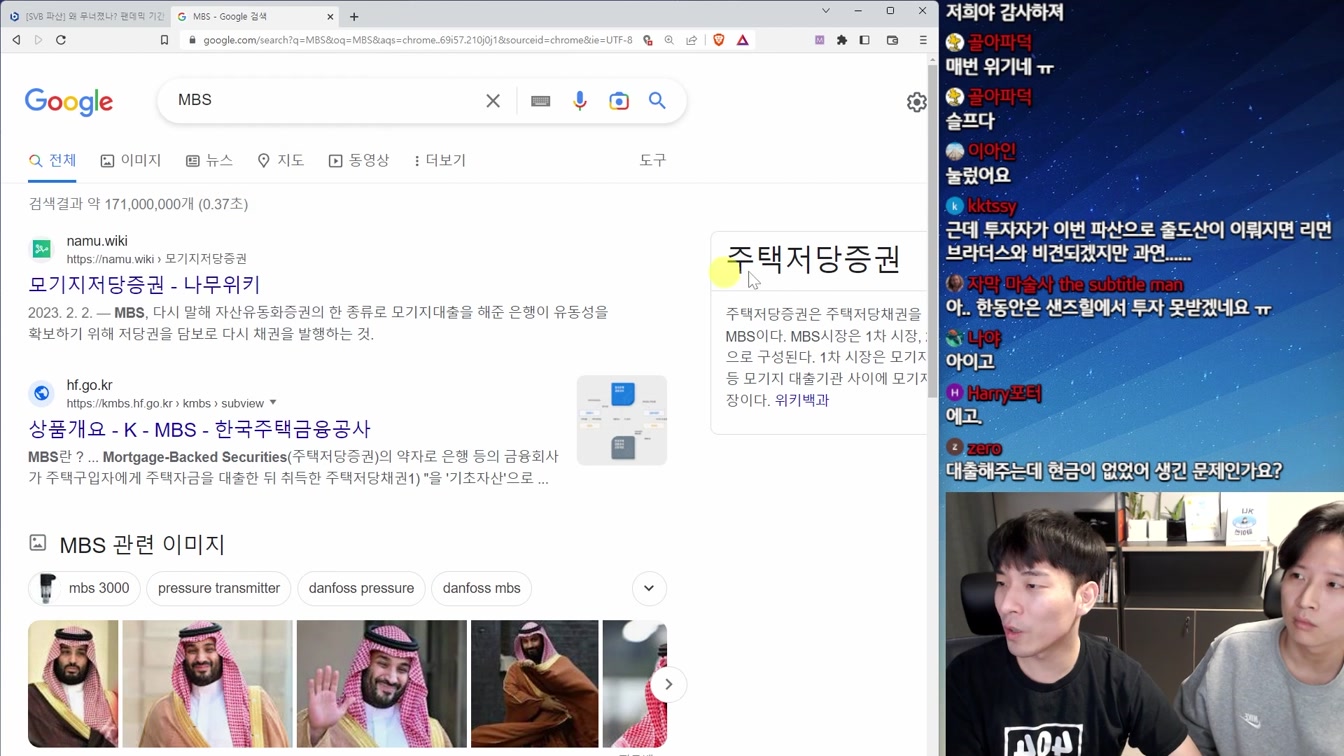Click the address bar URL
The image size is (1344, 756).
tap(417, 40)
